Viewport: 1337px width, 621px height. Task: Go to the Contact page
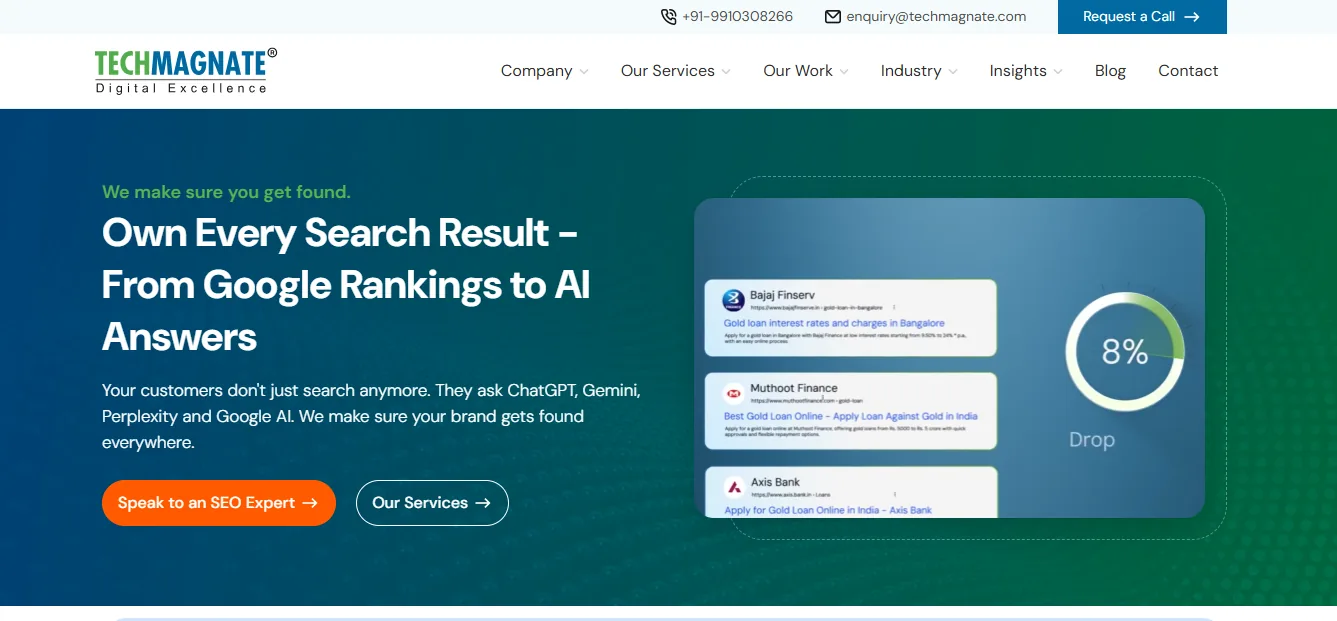click(1188, 71)
